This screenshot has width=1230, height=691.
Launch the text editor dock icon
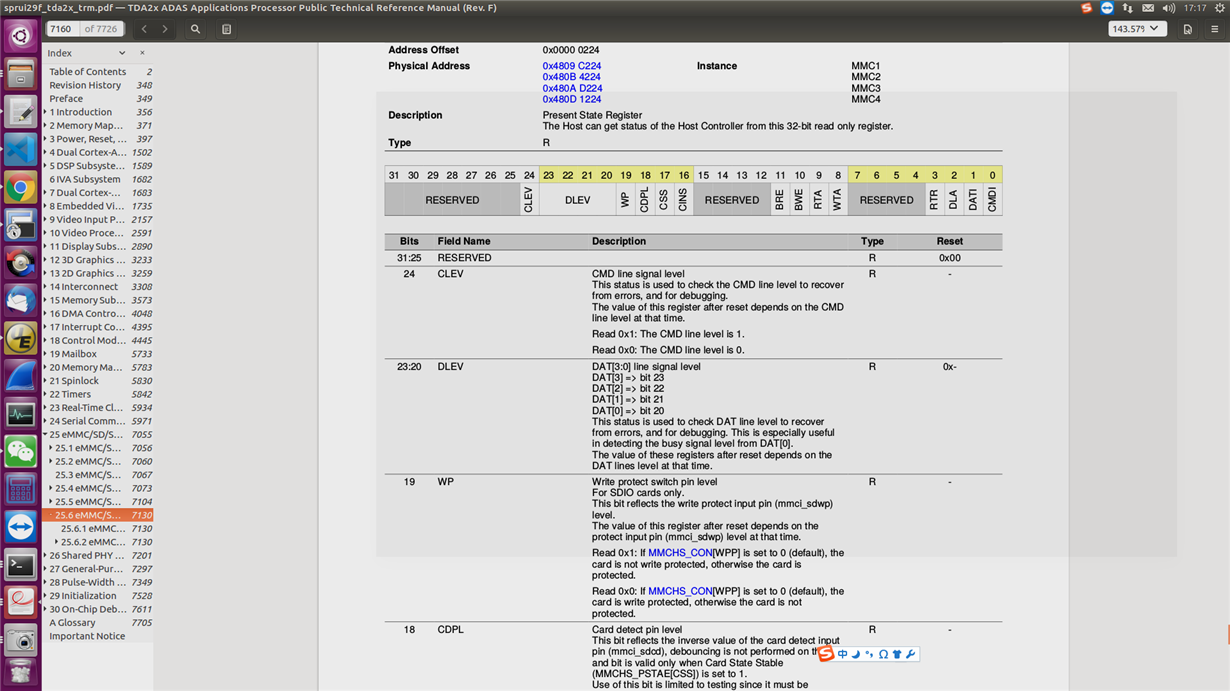pos(20,112)
